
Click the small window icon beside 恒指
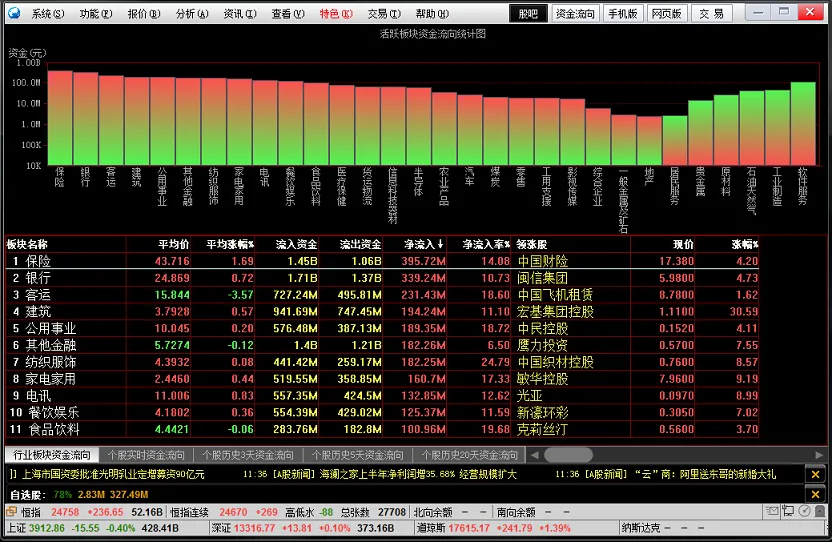coord(11,512)
